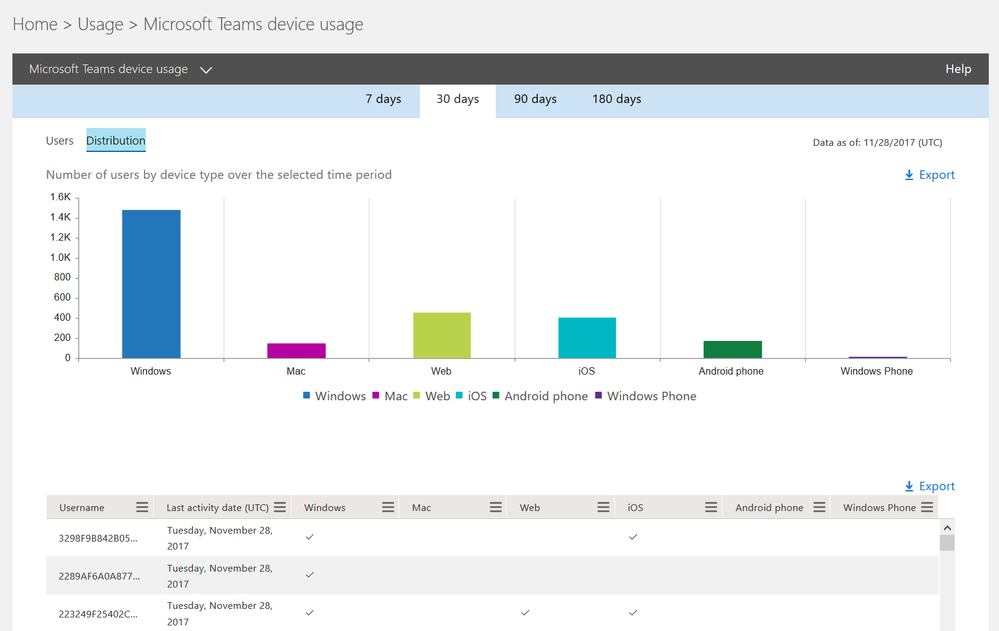The image size is (999, 631).
Task: Click the green Android phone bar
Action: (733, 349)
